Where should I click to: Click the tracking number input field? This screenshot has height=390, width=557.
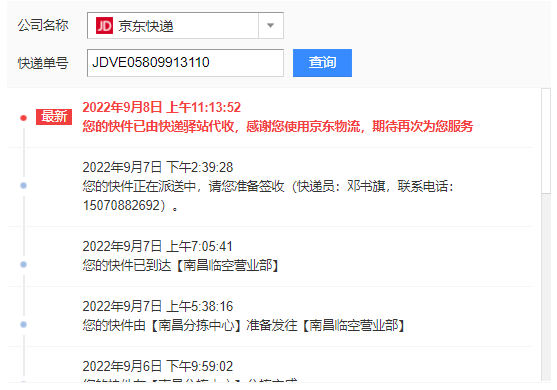click(185, 63)
